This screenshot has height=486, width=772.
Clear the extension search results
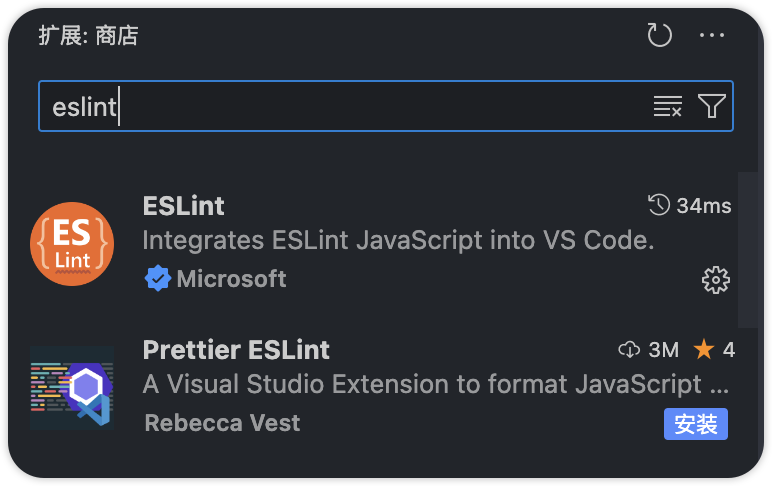(667, 107)
